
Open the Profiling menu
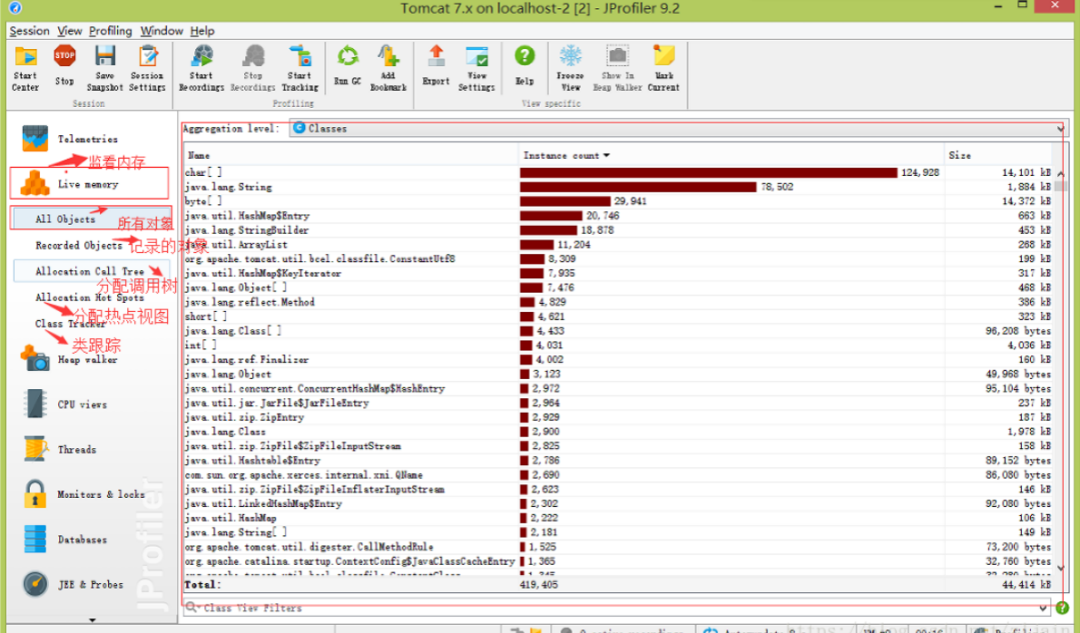110,31
